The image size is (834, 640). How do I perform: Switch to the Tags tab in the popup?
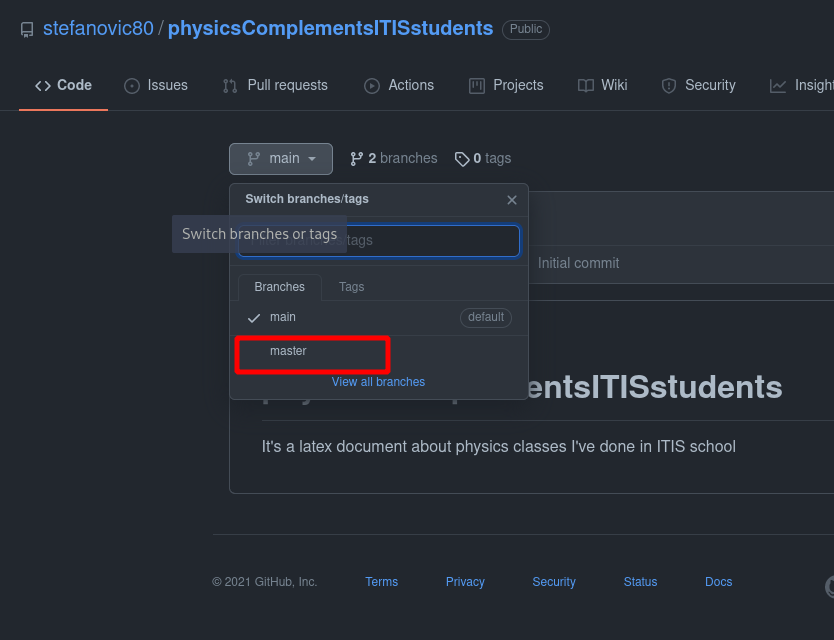coord(352,287)
